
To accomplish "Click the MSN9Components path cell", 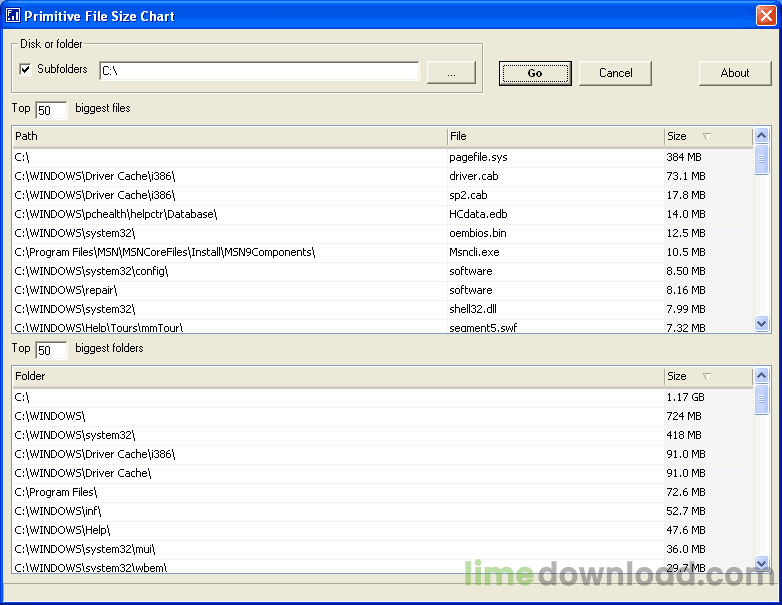I will 165,252.
